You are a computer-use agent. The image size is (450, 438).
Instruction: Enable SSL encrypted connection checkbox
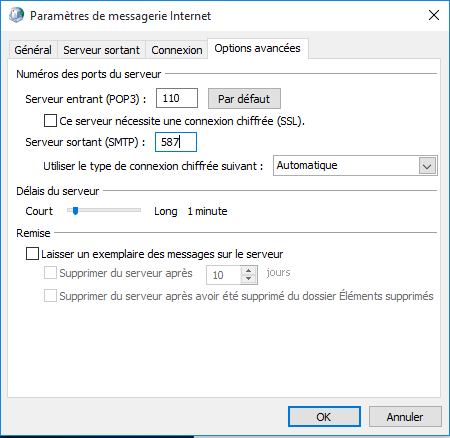50,121
